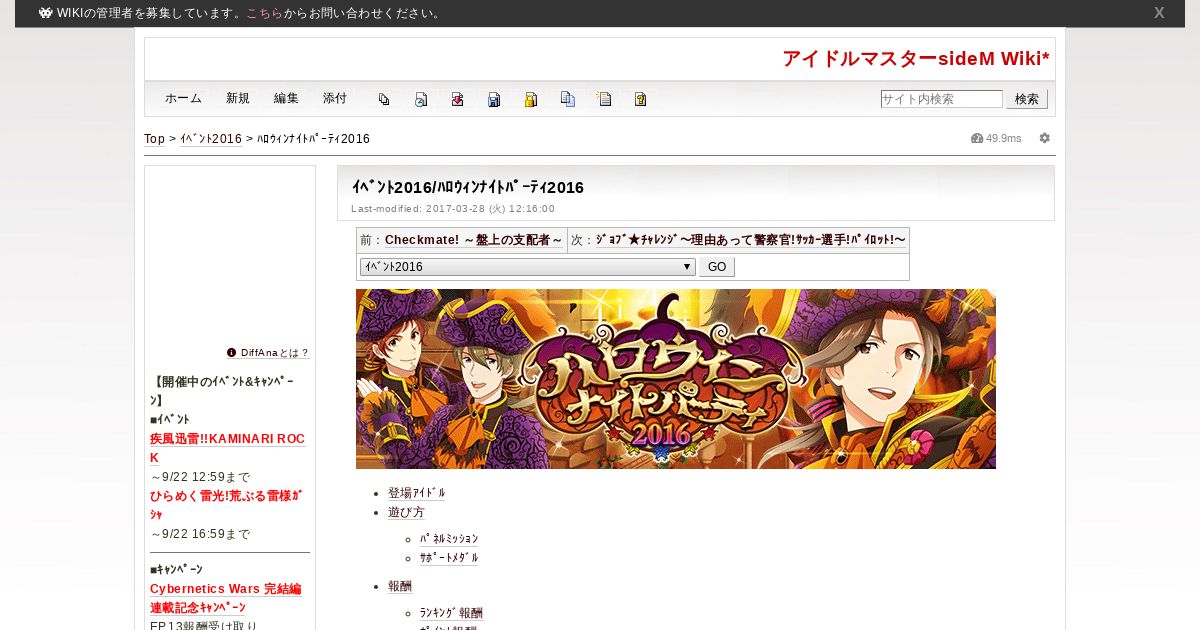Click こちら link in top banner
Screen dimensions: 1200x630
(264, 13)
